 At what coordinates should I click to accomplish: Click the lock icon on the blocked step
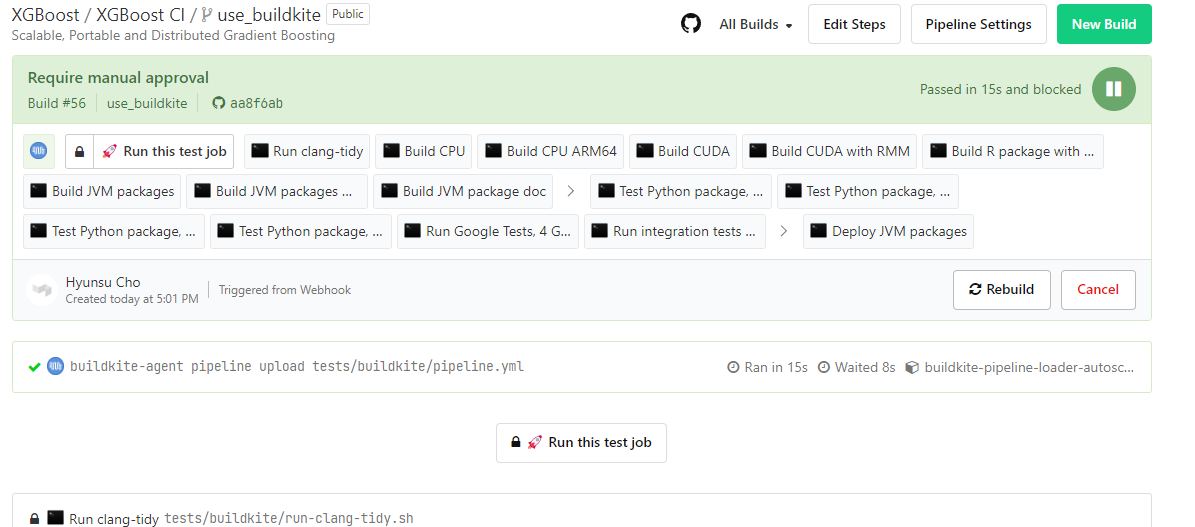(79, 152)
